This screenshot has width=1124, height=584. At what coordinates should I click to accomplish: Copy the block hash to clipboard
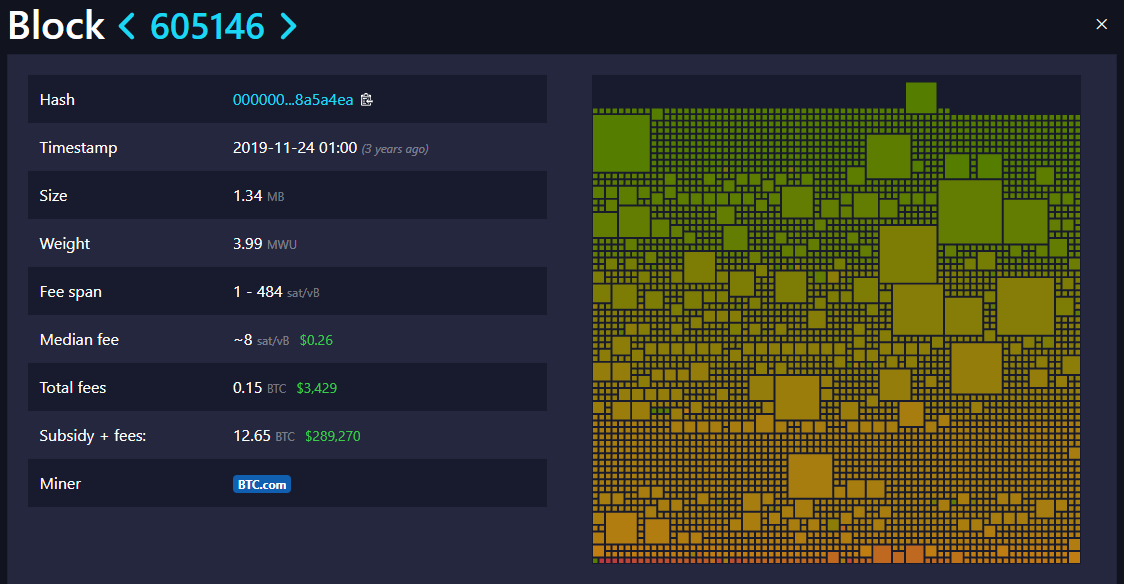[367, 100]
